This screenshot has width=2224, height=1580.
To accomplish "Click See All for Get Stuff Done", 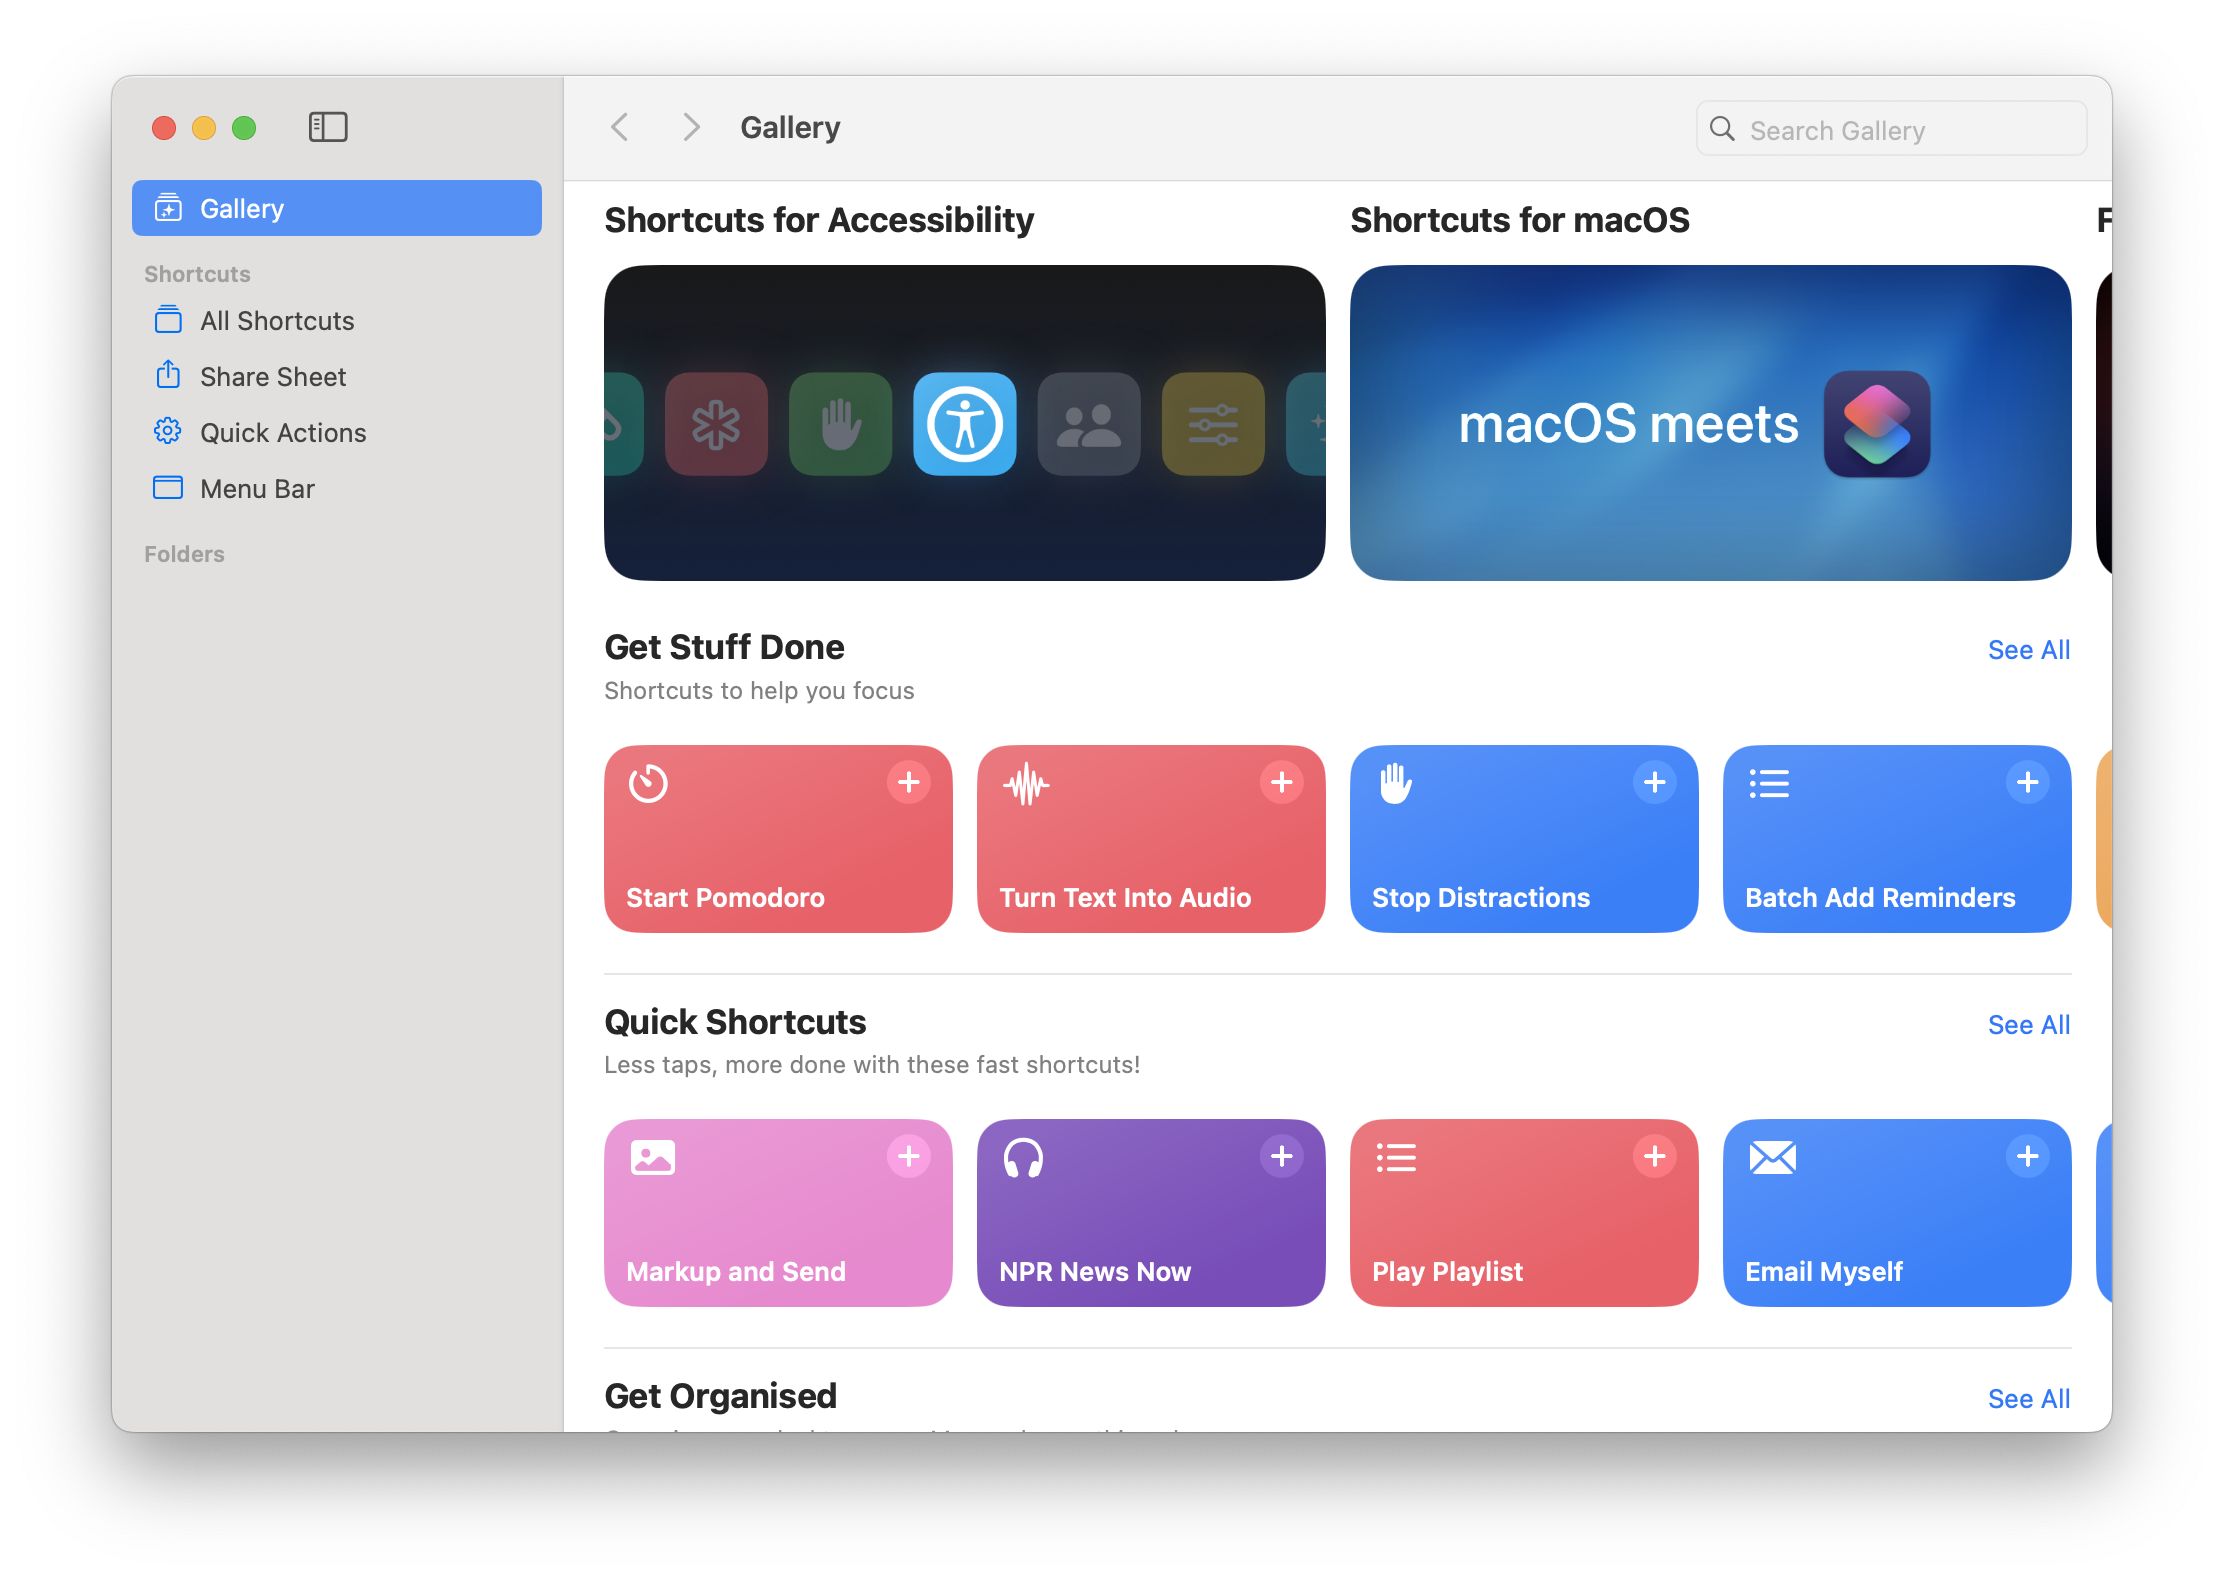I will tap(2028, 650).
